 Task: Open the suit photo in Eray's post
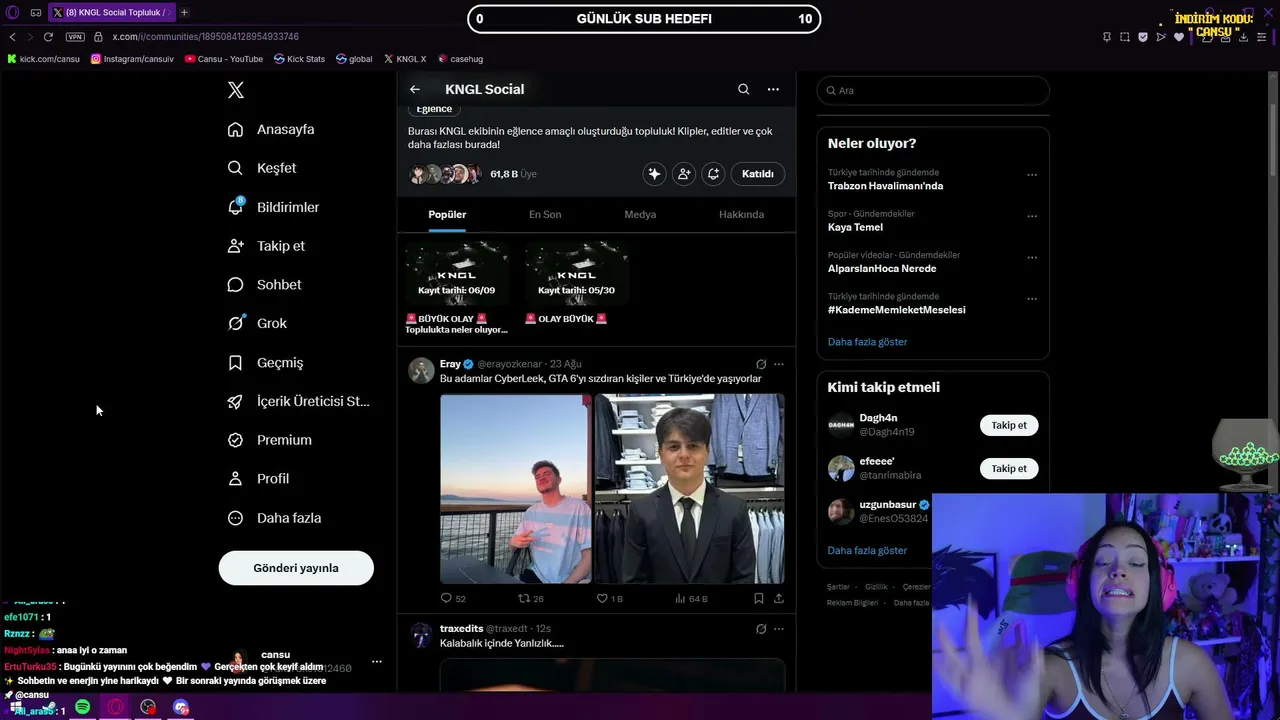click(x=689, y=488)
